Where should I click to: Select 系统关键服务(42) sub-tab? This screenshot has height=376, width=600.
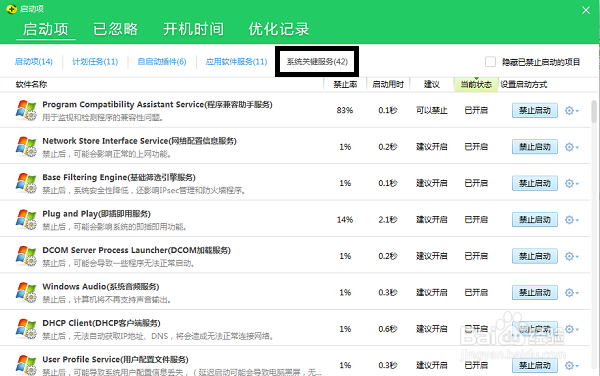tap(317, 62)
